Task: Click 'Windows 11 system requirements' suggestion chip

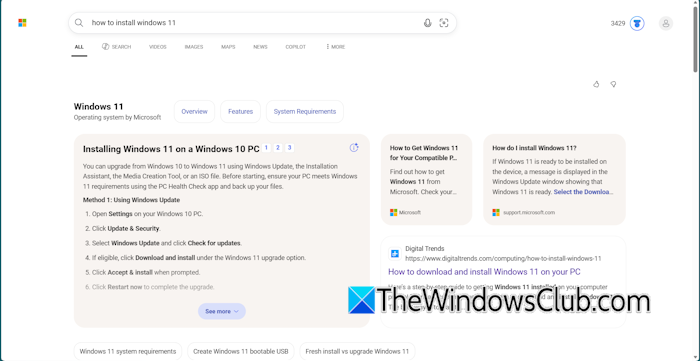Action: coord(128,351)
